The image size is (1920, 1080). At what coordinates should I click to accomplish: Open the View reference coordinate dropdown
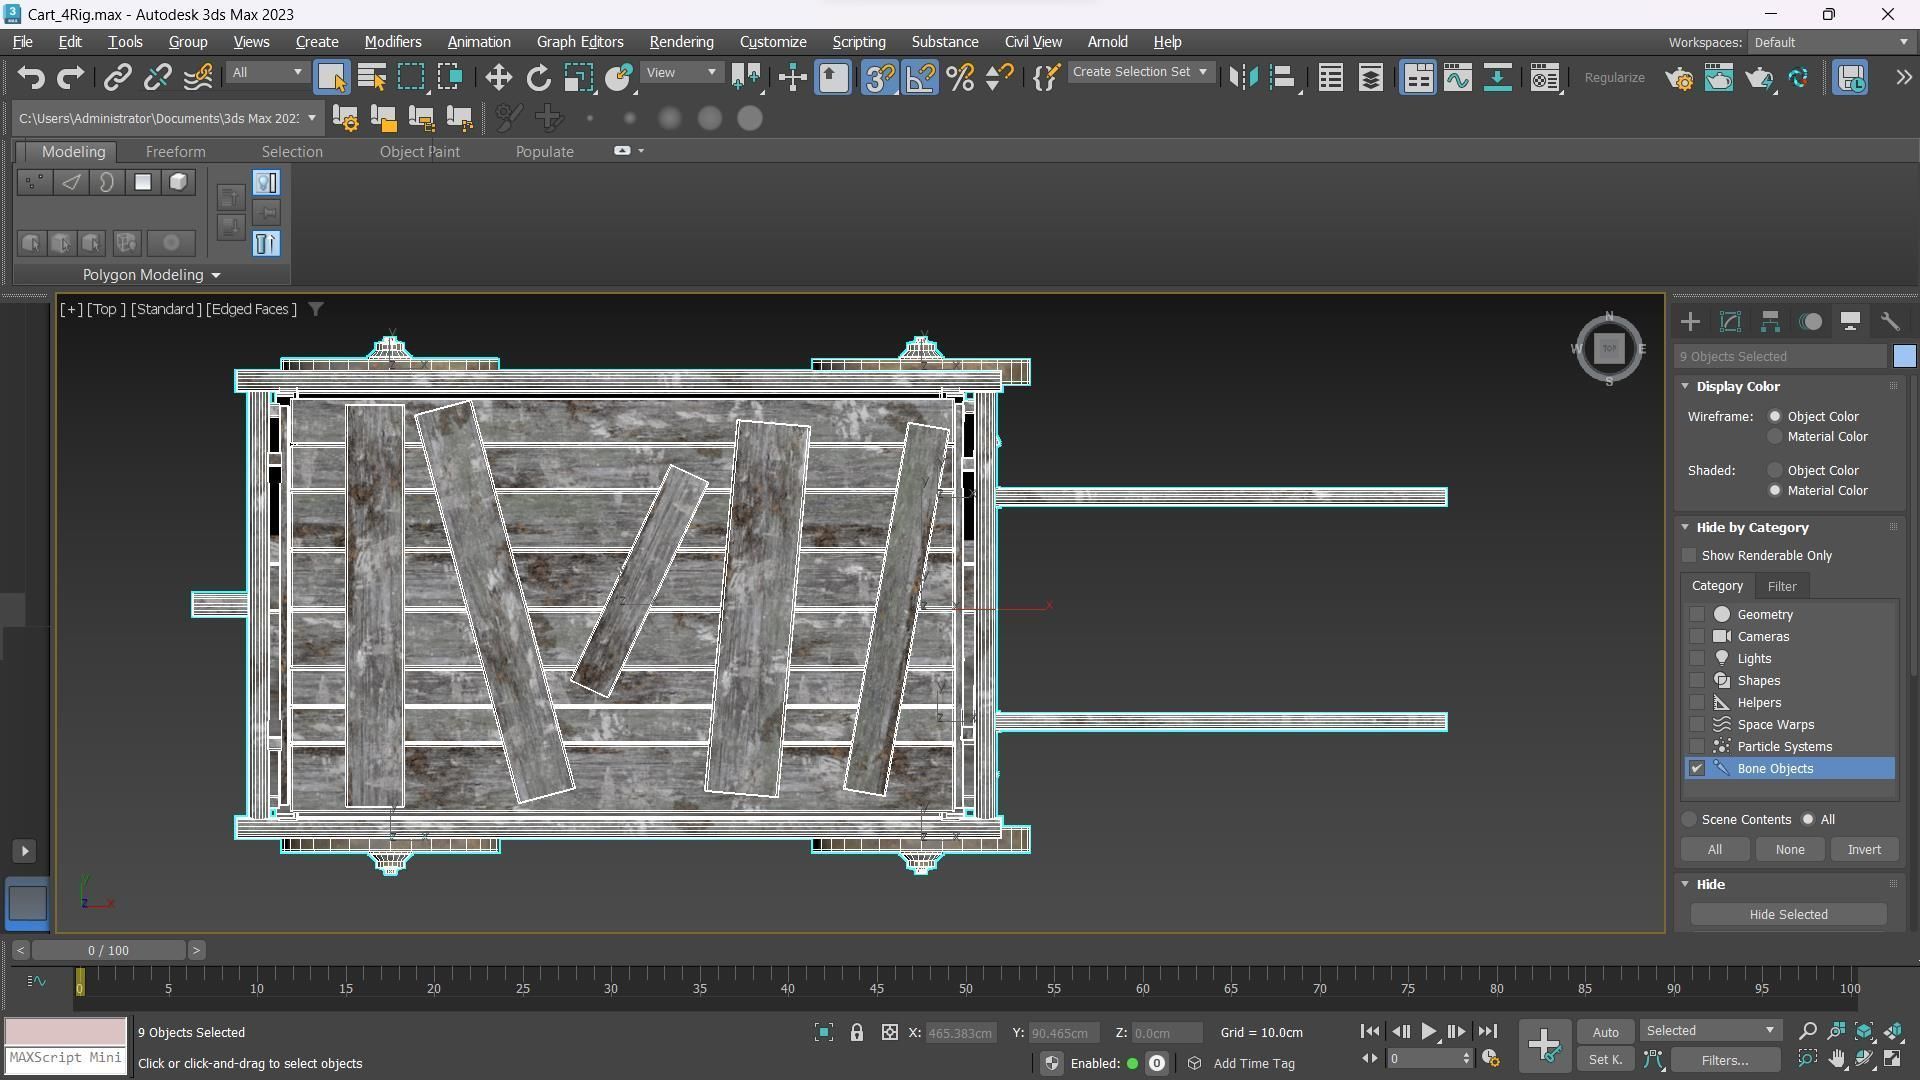coord(682,73)
